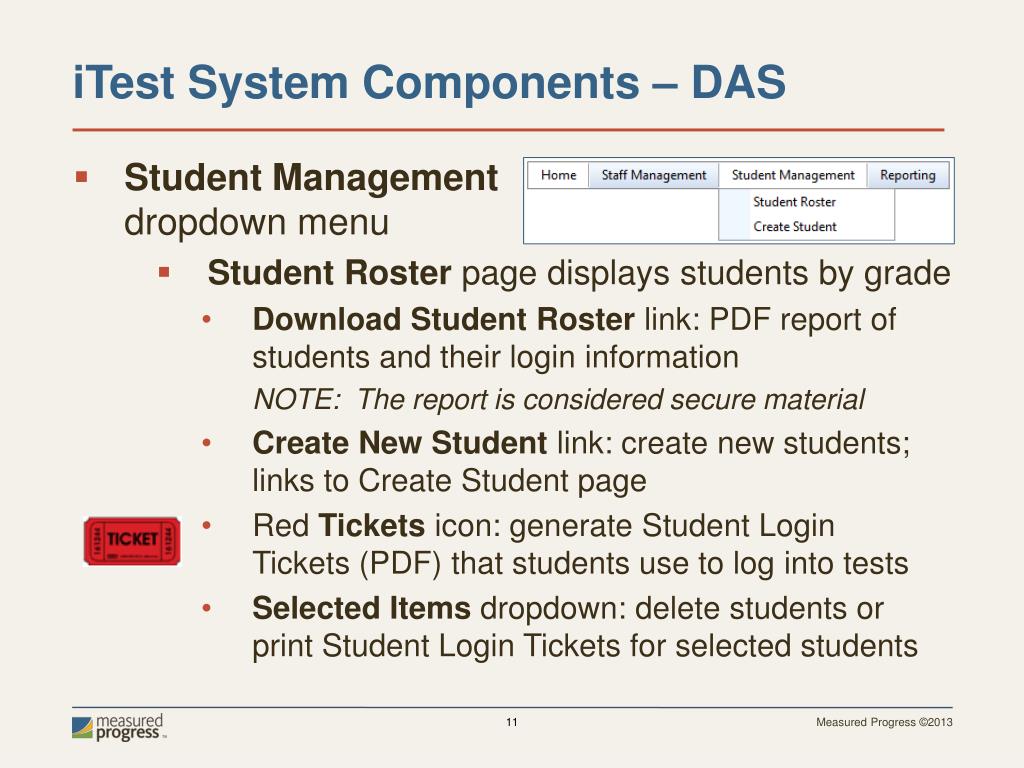This screenshot has height=768, width=1024.
Task: Open the Student Management dropdown menu
Action: point(793,175)
